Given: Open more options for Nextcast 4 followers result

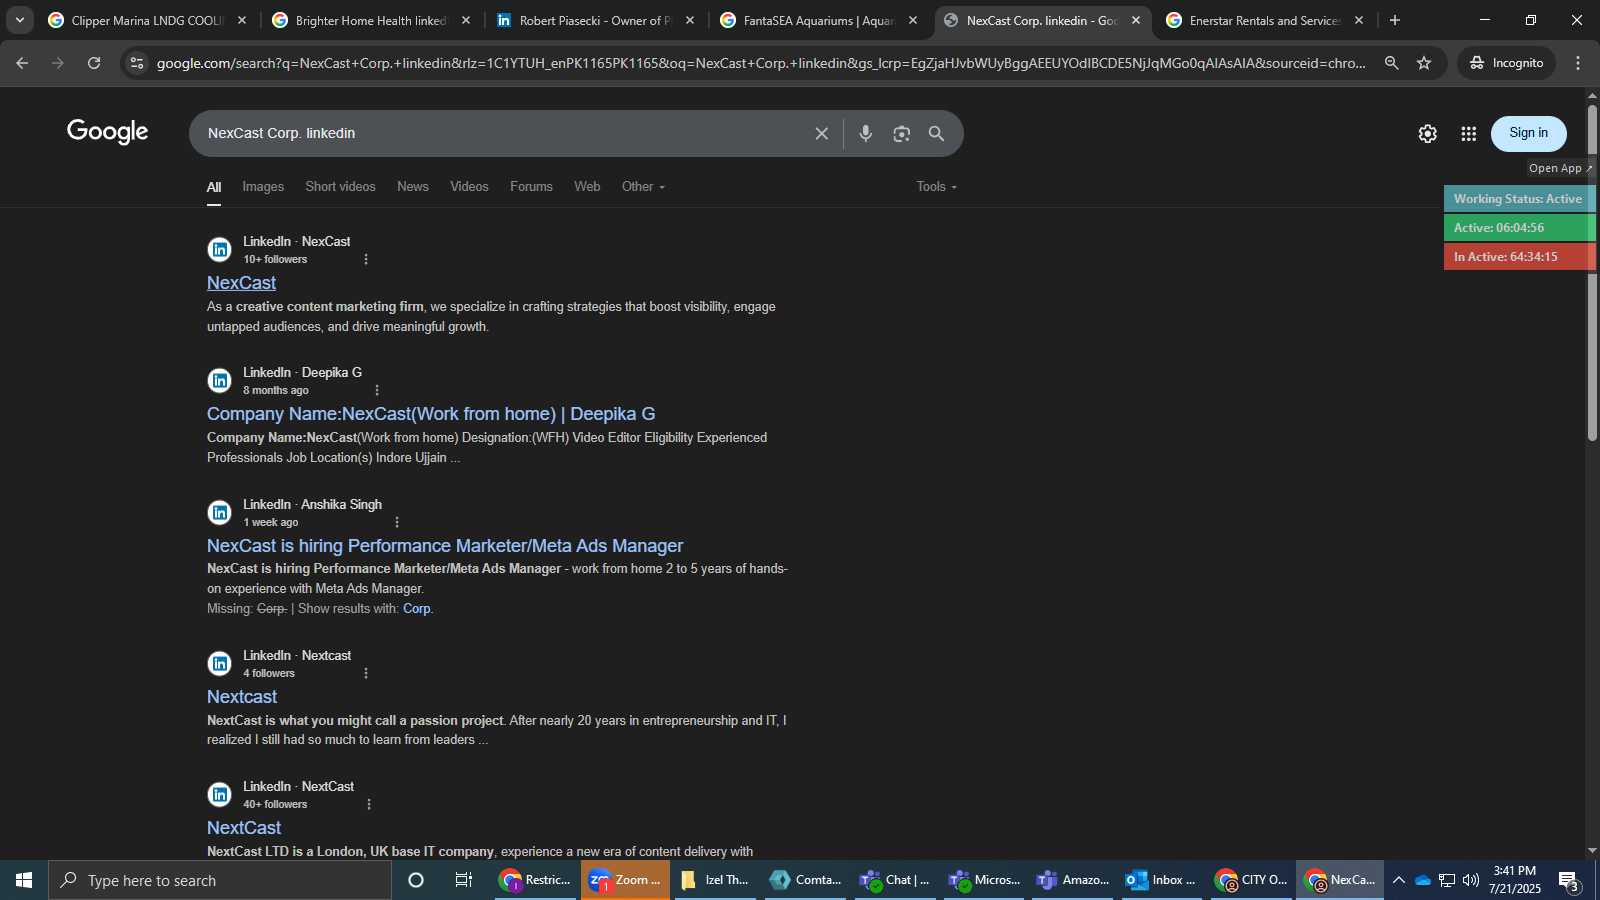Looking at the screenshot, I should (x=366, y=673).
